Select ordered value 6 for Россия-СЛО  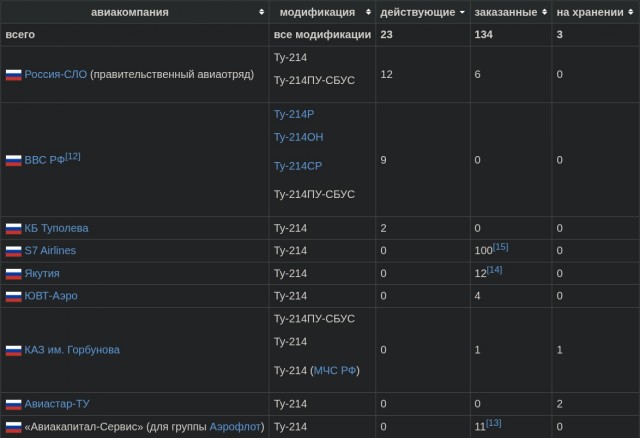click(478, 74)
